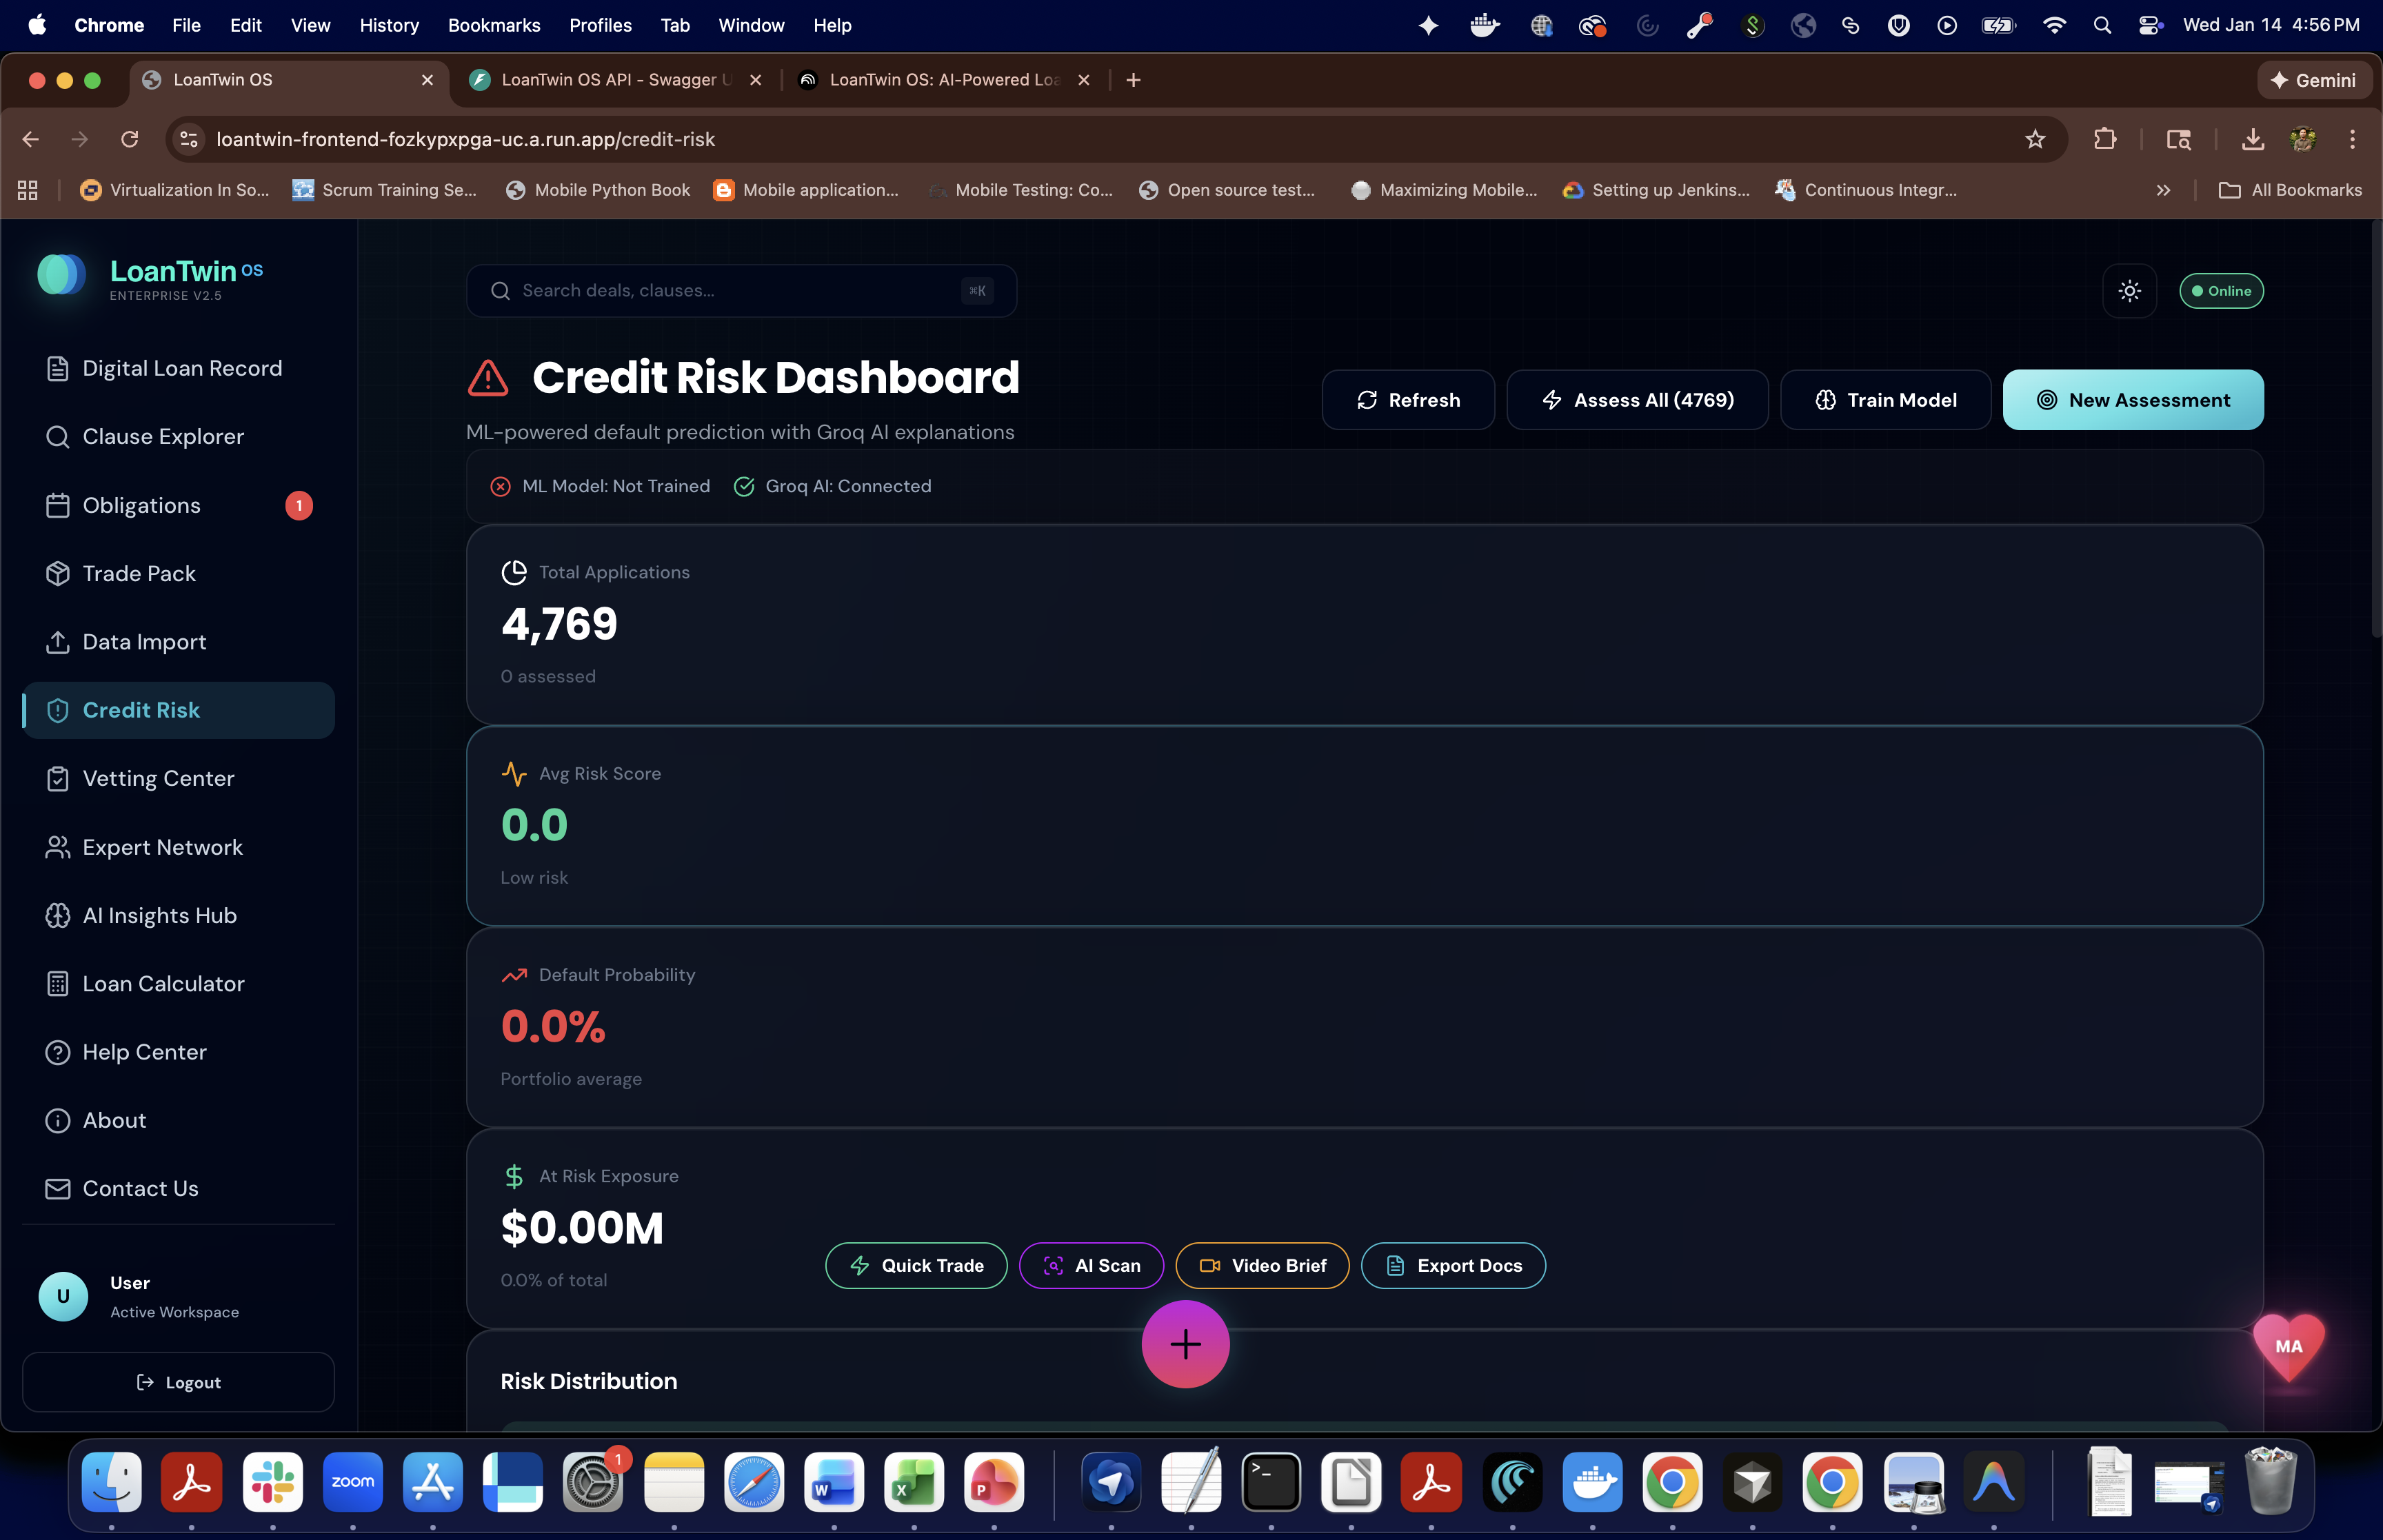
Task: Open the Trade Pack page
Action: (138, 573)
